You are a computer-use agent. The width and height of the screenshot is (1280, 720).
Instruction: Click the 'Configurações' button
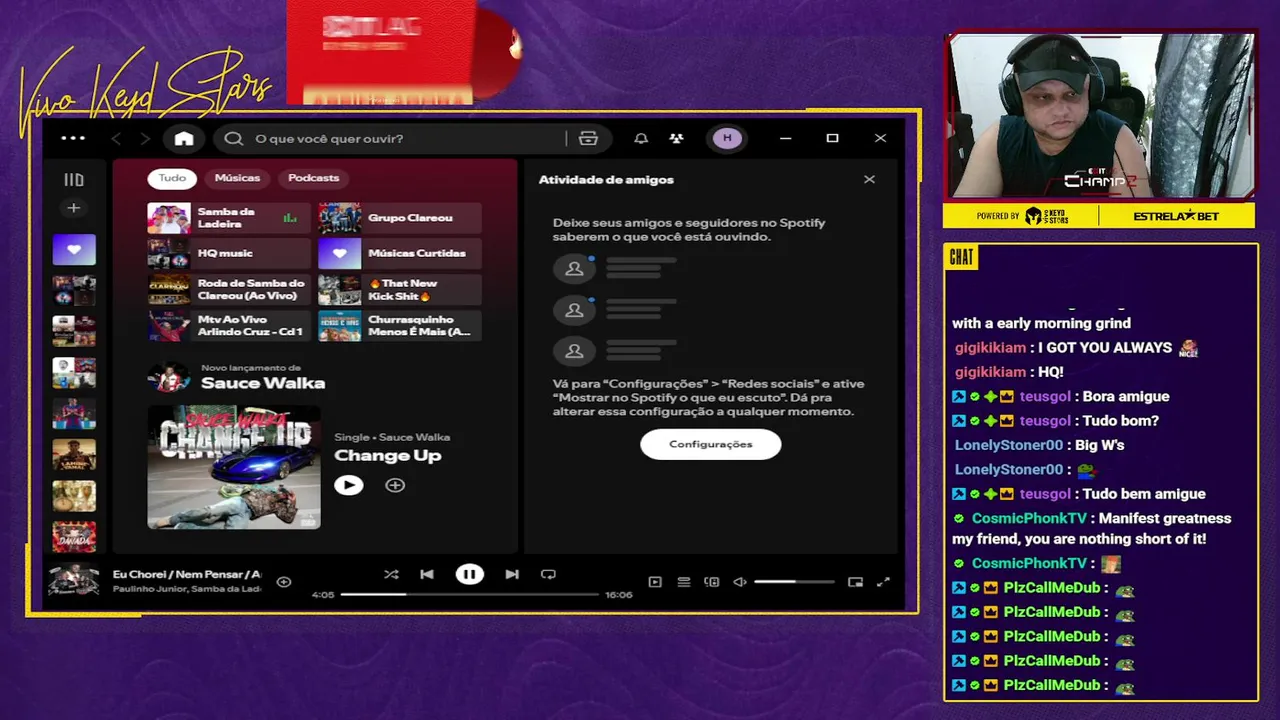710,444
